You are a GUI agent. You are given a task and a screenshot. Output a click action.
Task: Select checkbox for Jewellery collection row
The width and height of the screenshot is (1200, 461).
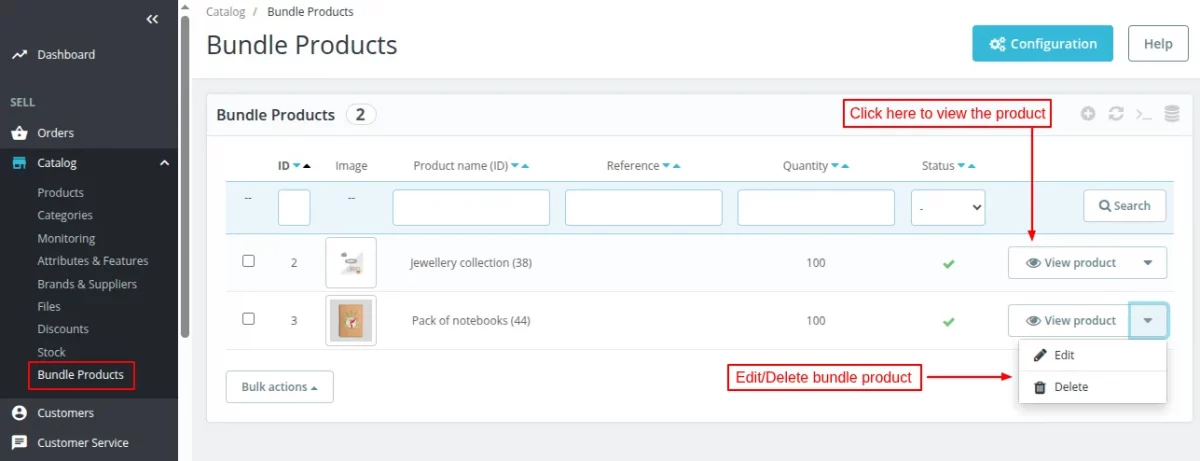pos(249,261)
